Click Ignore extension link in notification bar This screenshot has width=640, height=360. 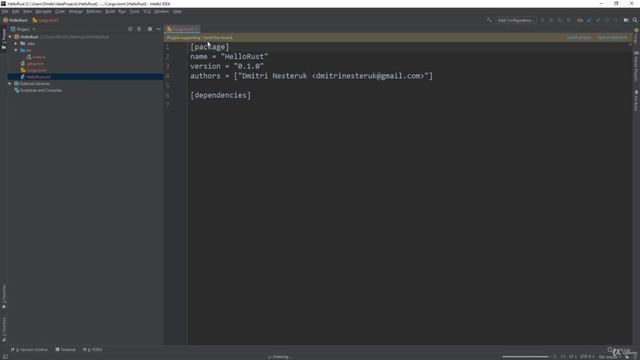click(x=612, y=38)
